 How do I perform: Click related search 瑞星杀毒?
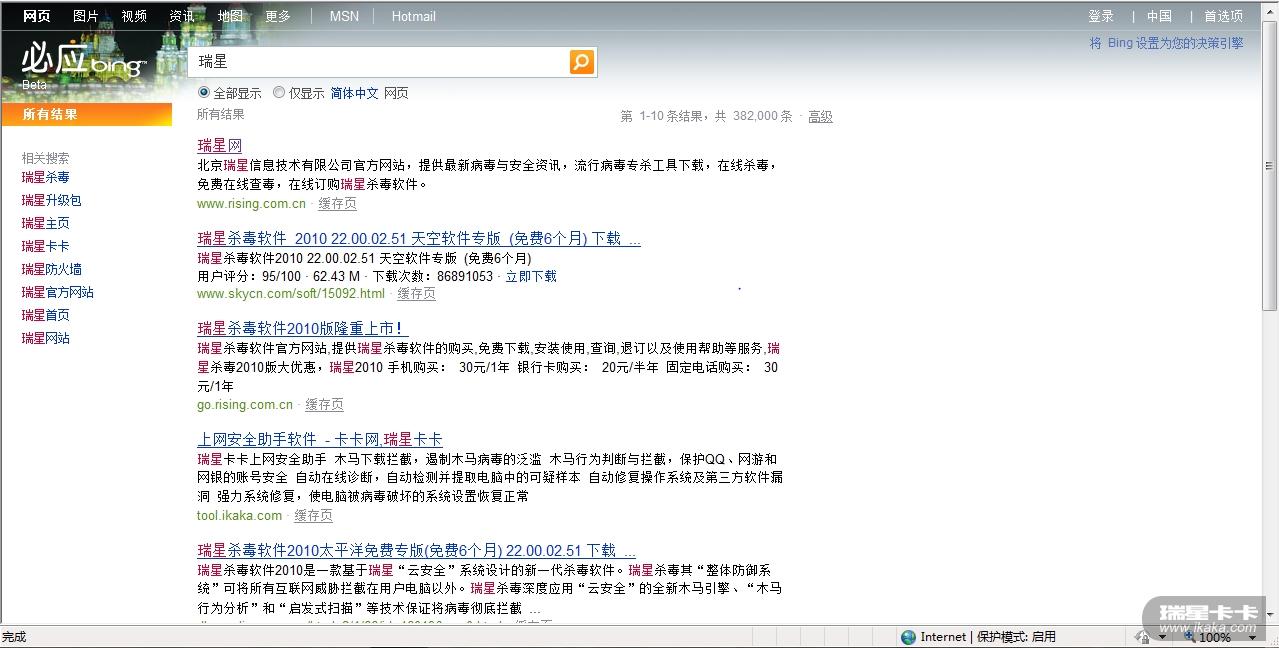click(x=46, y=177)
